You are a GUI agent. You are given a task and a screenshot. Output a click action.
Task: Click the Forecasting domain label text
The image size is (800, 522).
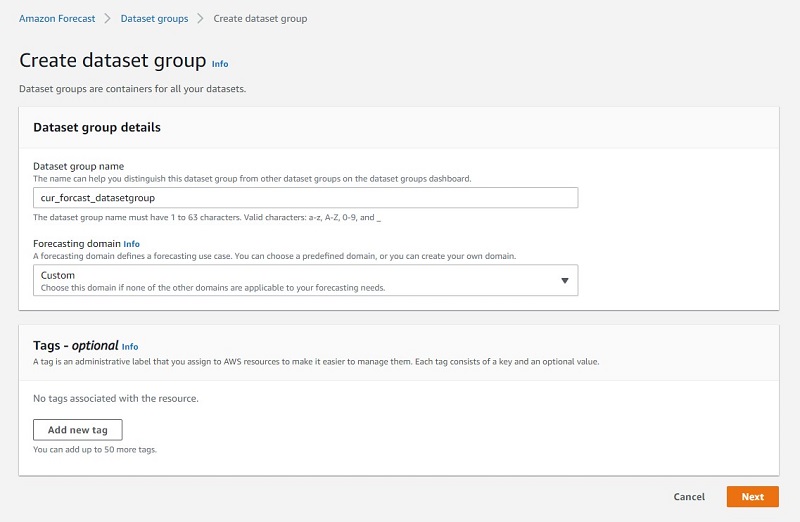[77, 243]
